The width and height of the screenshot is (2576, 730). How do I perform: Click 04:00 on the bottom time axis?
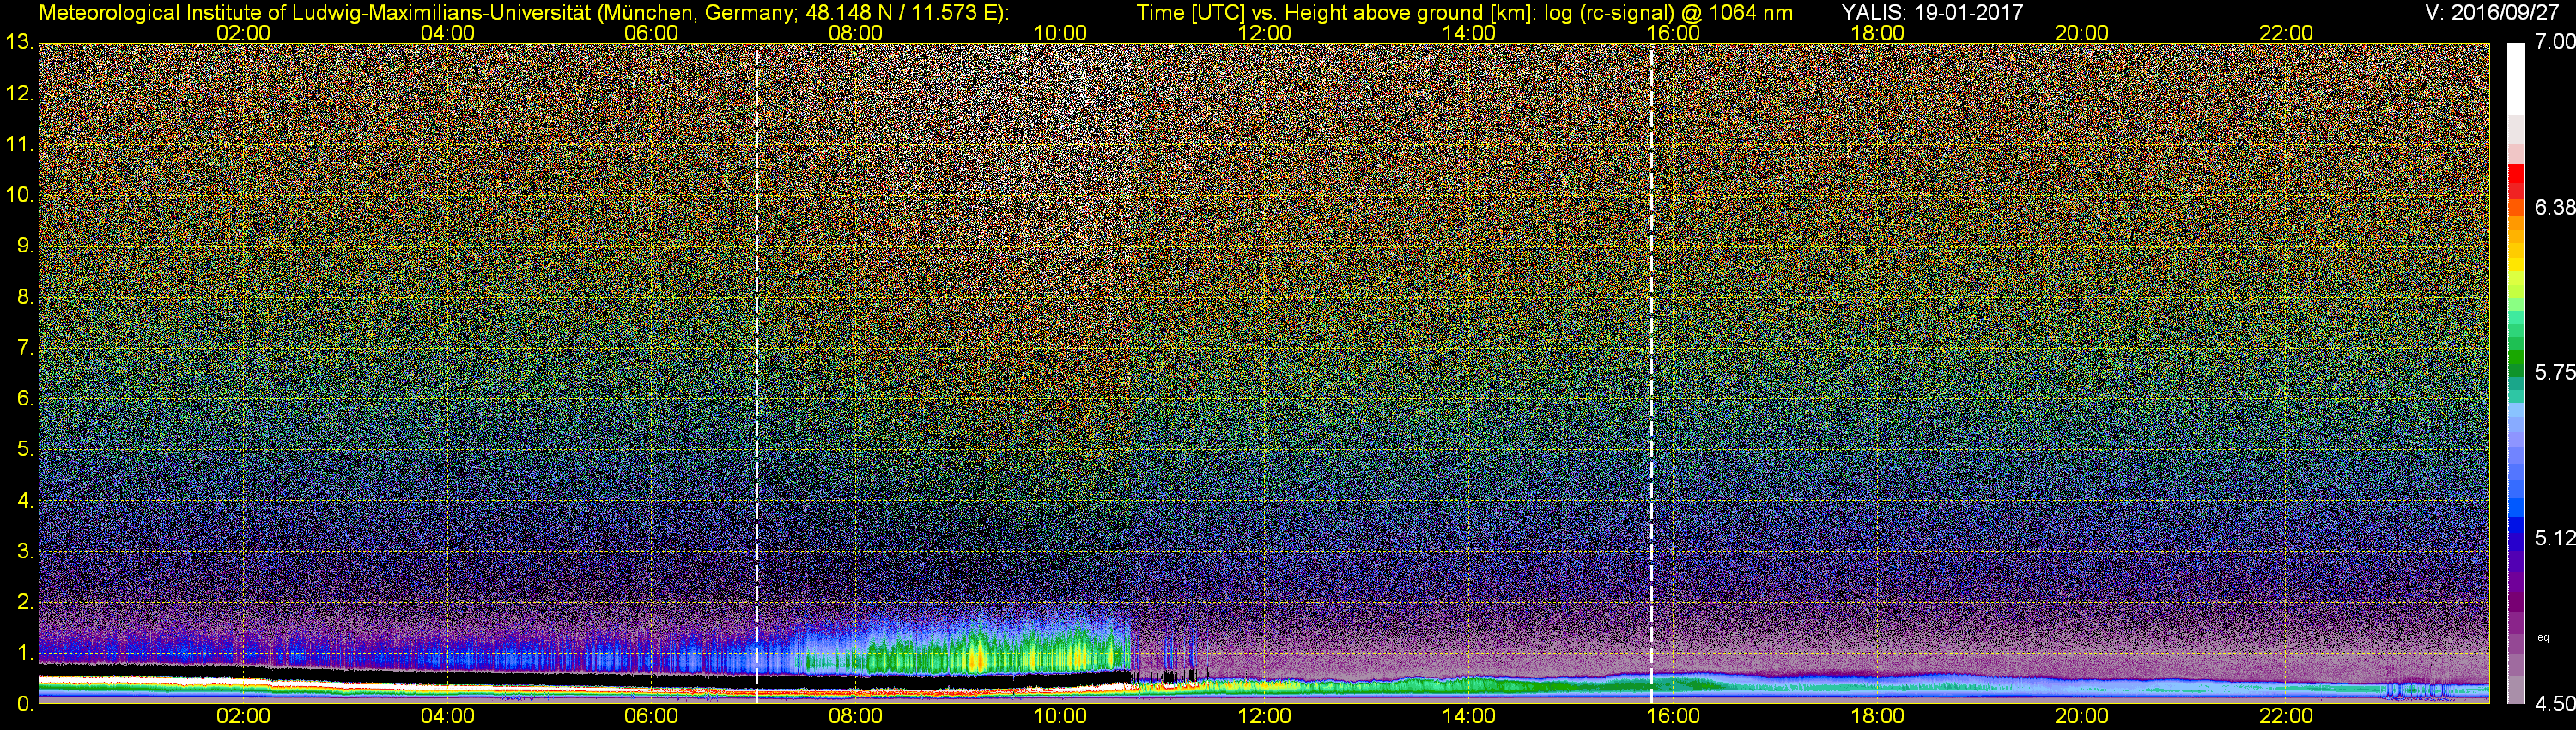(x=447, y=716)
